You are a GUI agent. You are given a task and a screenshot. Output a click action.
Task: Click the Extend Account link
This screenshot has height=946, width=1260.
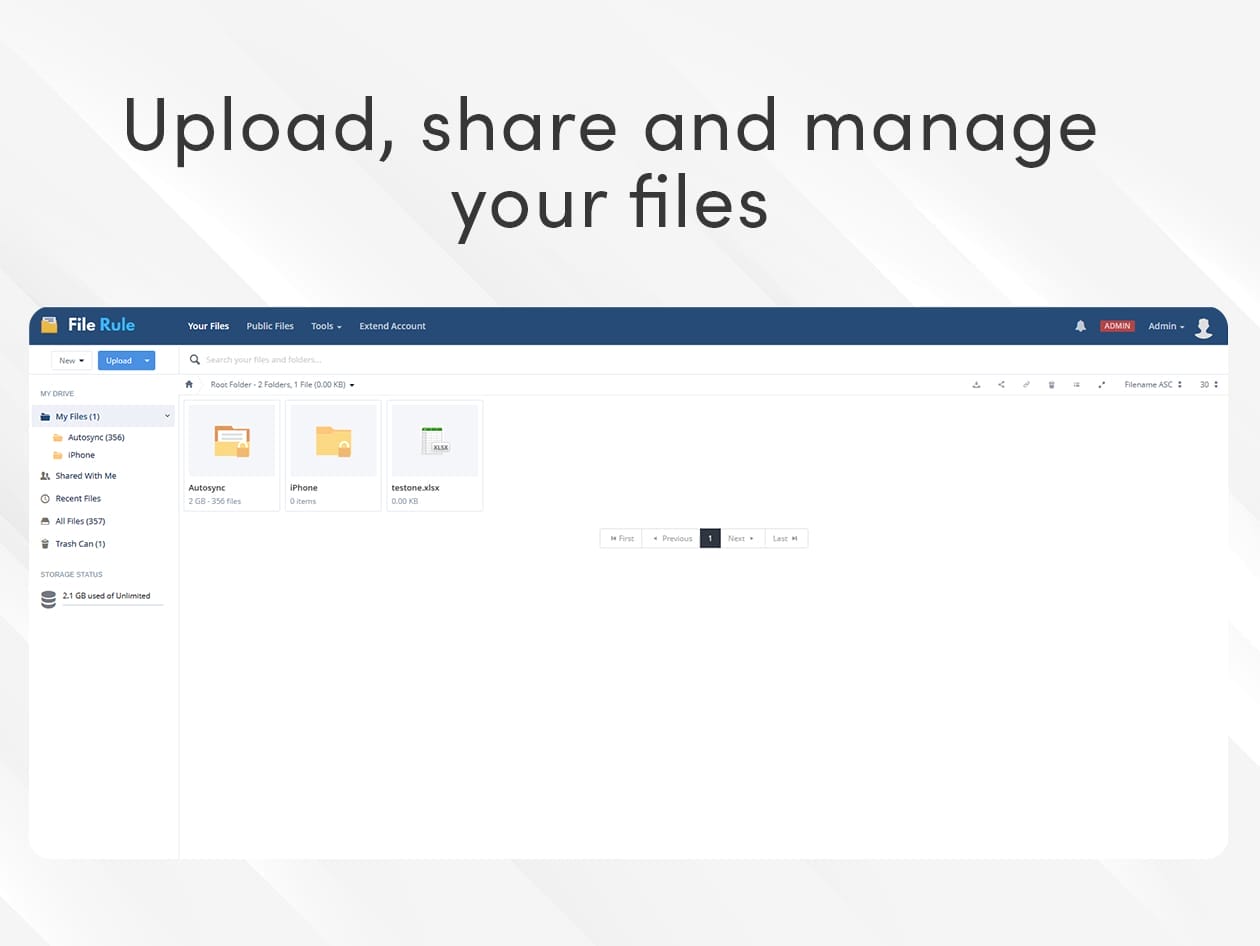(392, 326)
